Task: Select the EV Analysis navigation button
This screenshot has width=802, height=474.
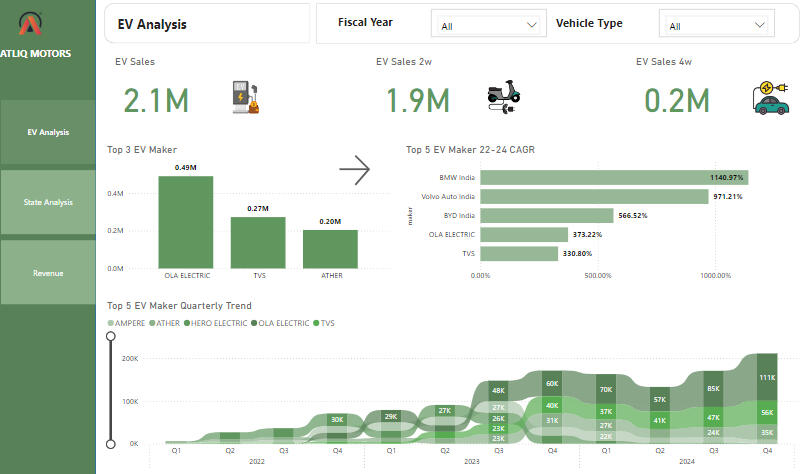Action: pos(48,132)
